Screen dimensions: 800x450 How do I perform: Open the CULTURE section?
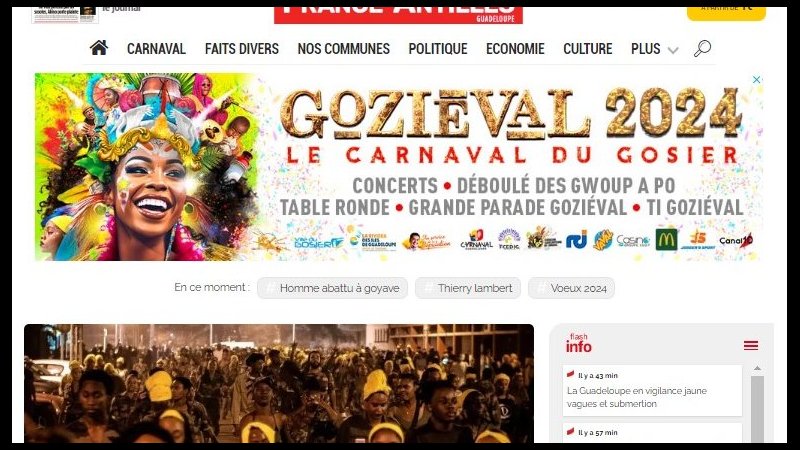(588, 49)
